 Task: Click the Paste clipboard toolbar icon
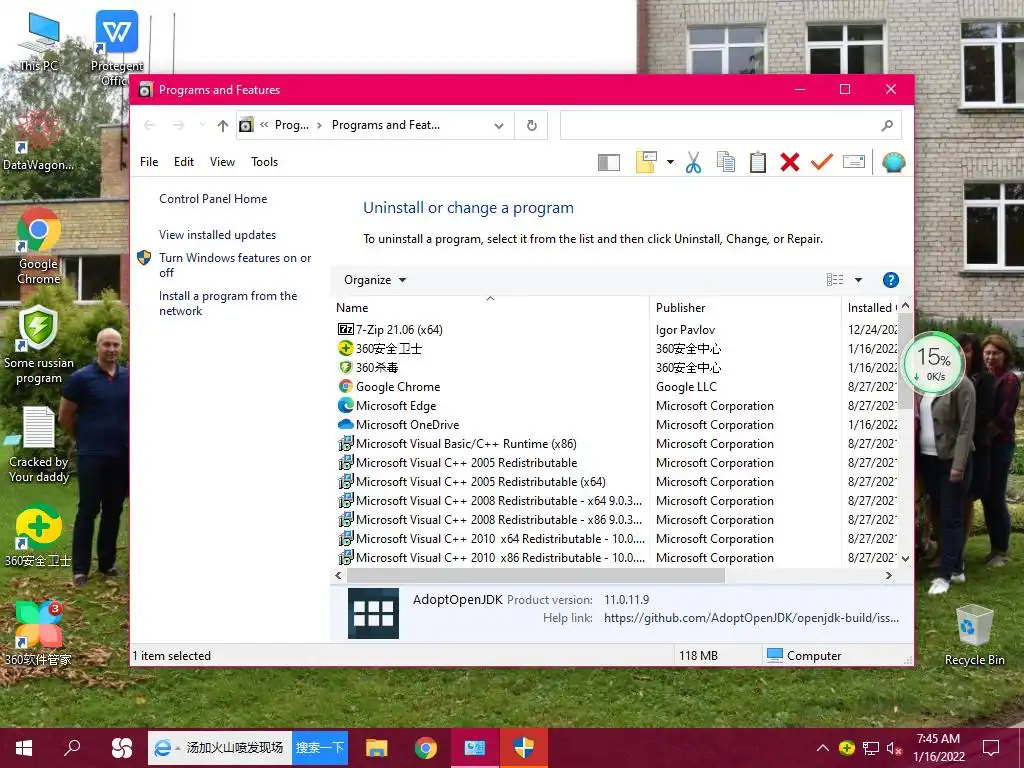pos(758,162)
